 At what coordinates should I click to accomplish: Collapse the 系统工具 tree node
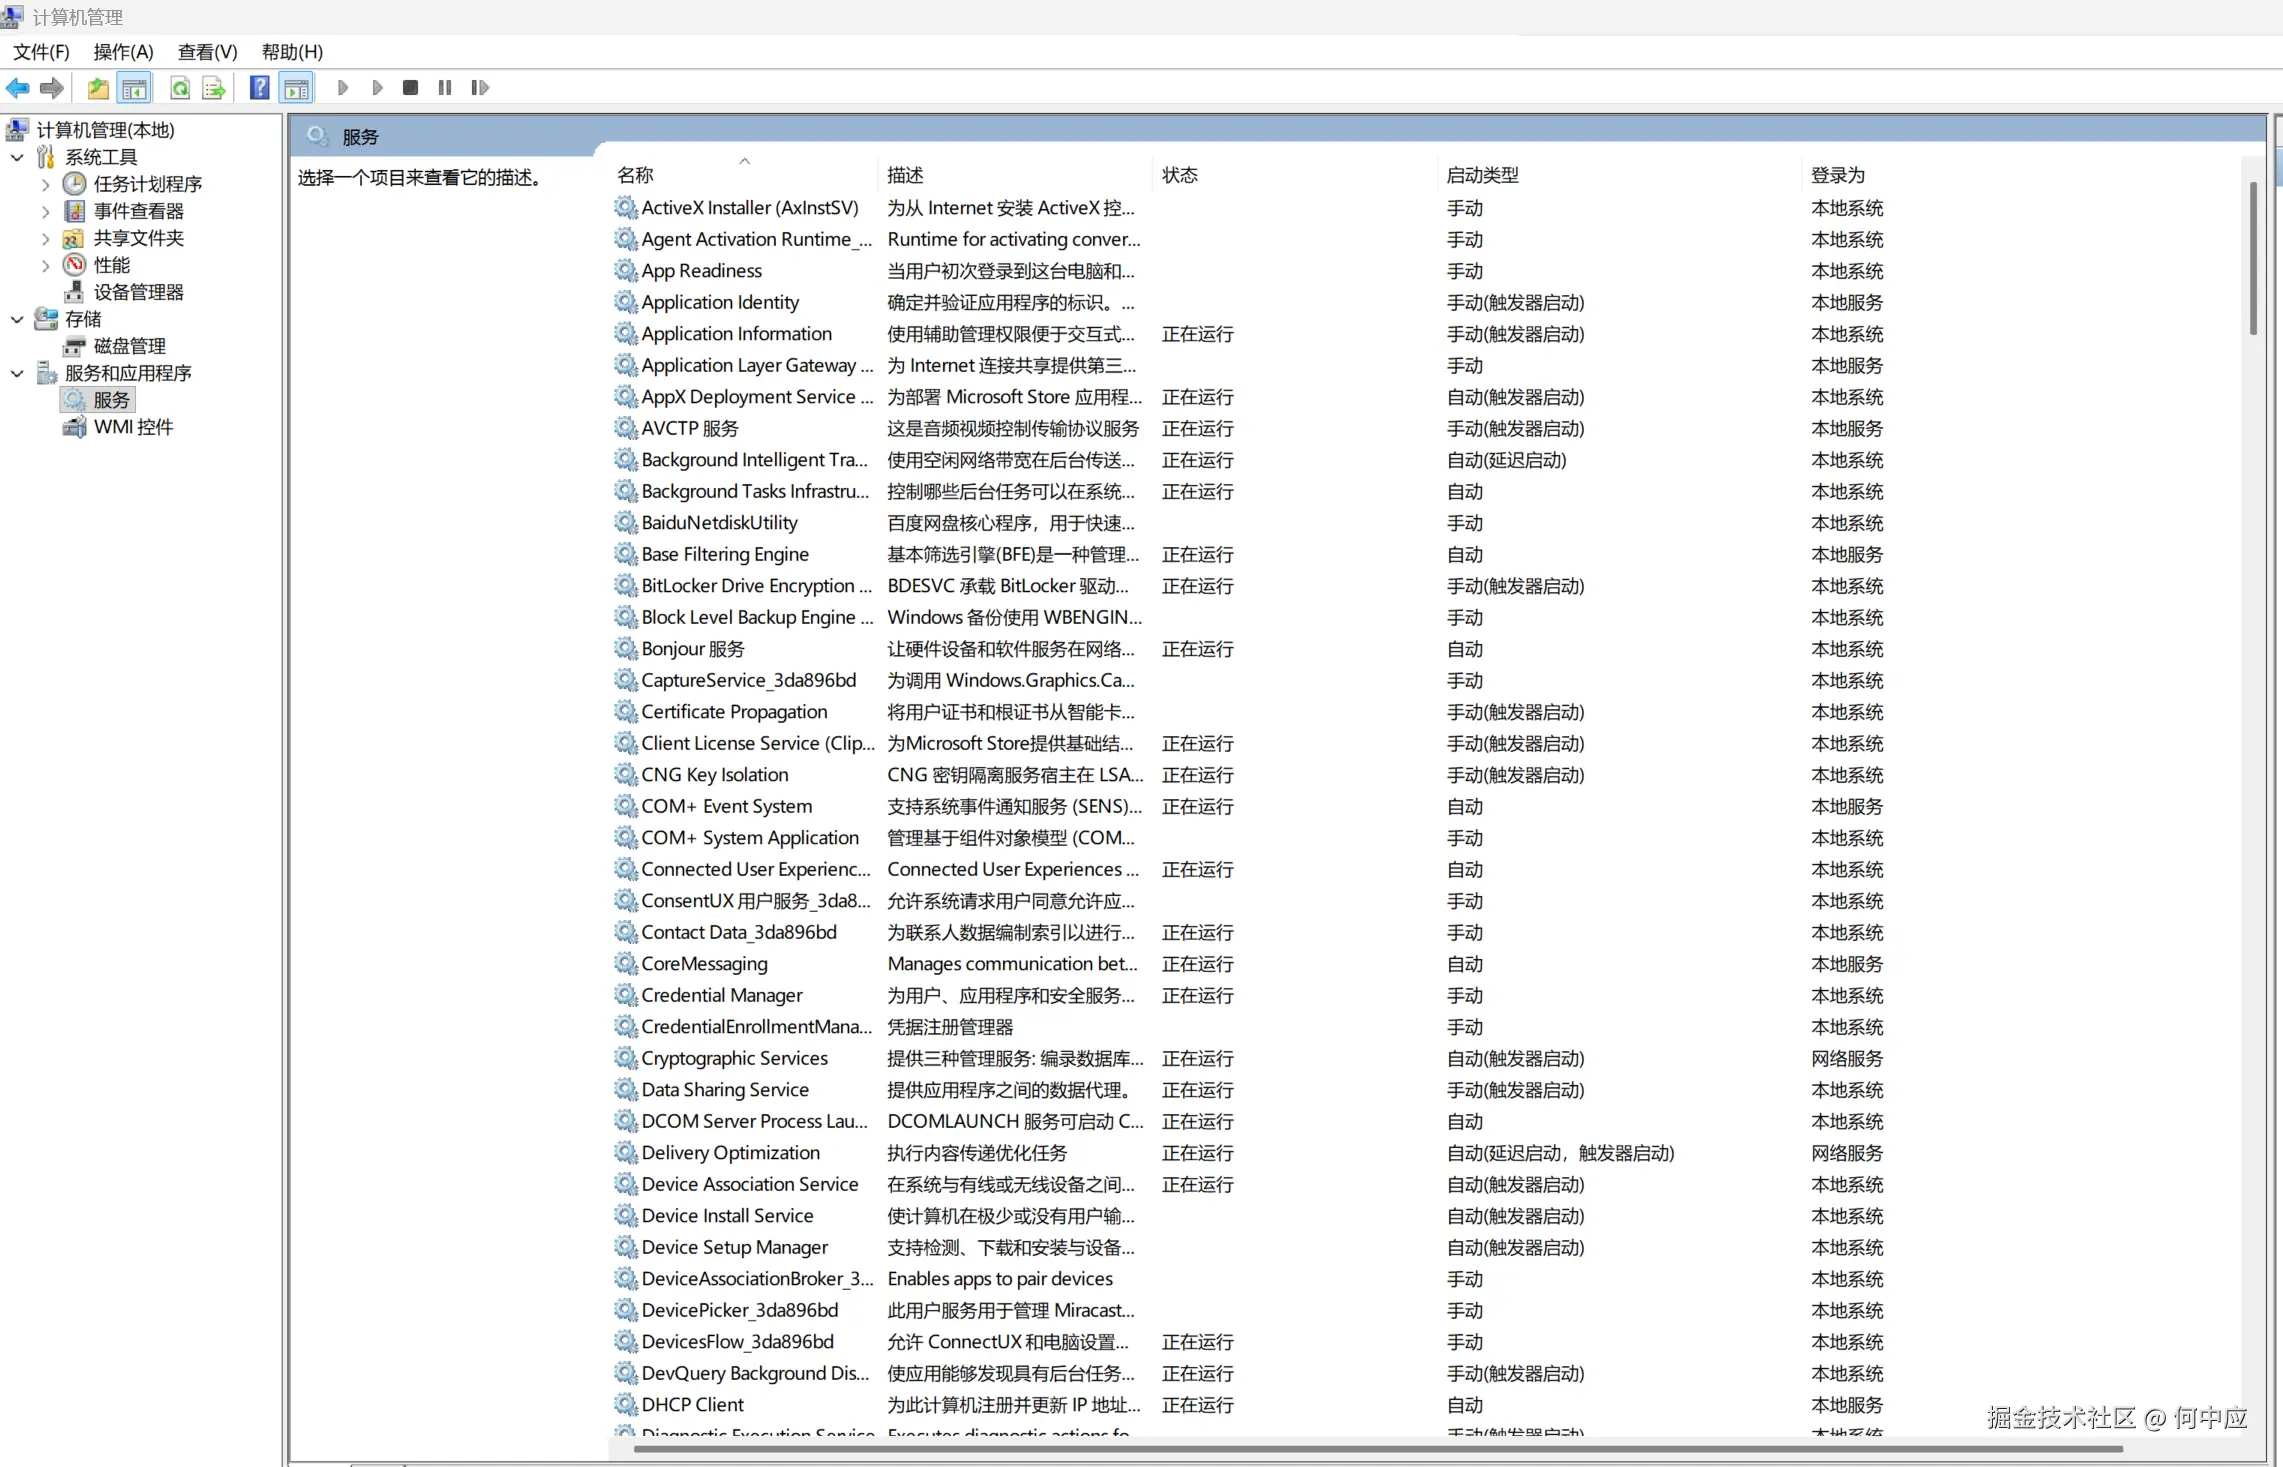[17, 157]
